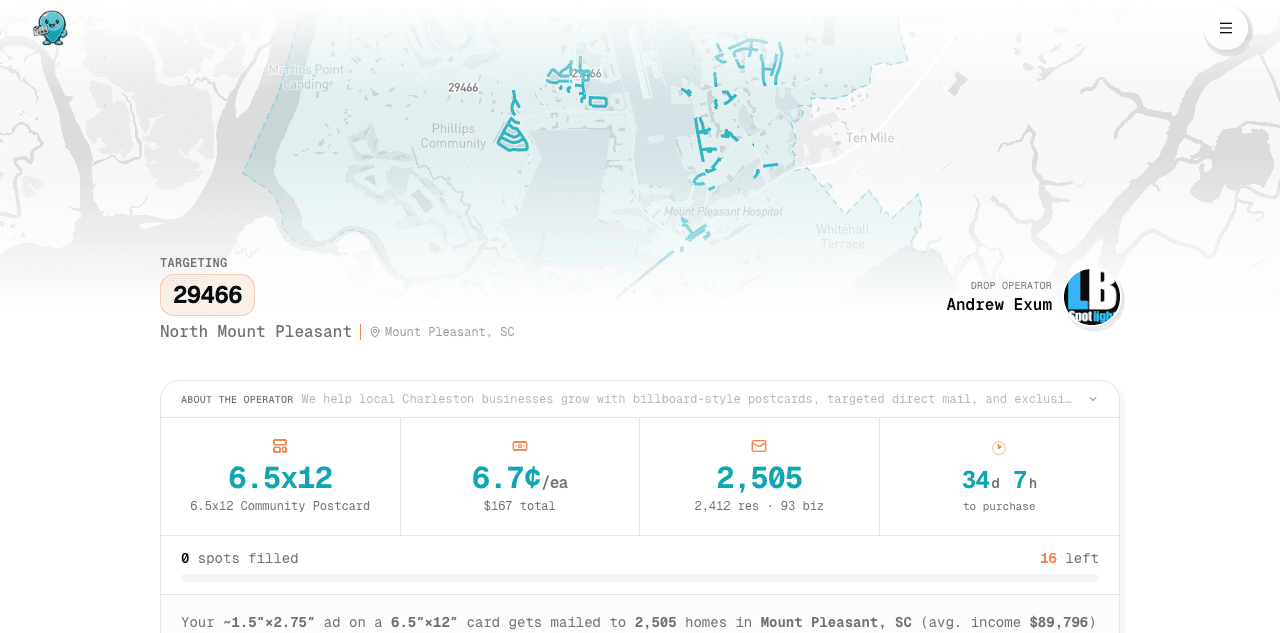Select the 29466 targeting zip badge
This screenshot has height=633, width=1280.
pyautogui.click(x=207, y=295)
